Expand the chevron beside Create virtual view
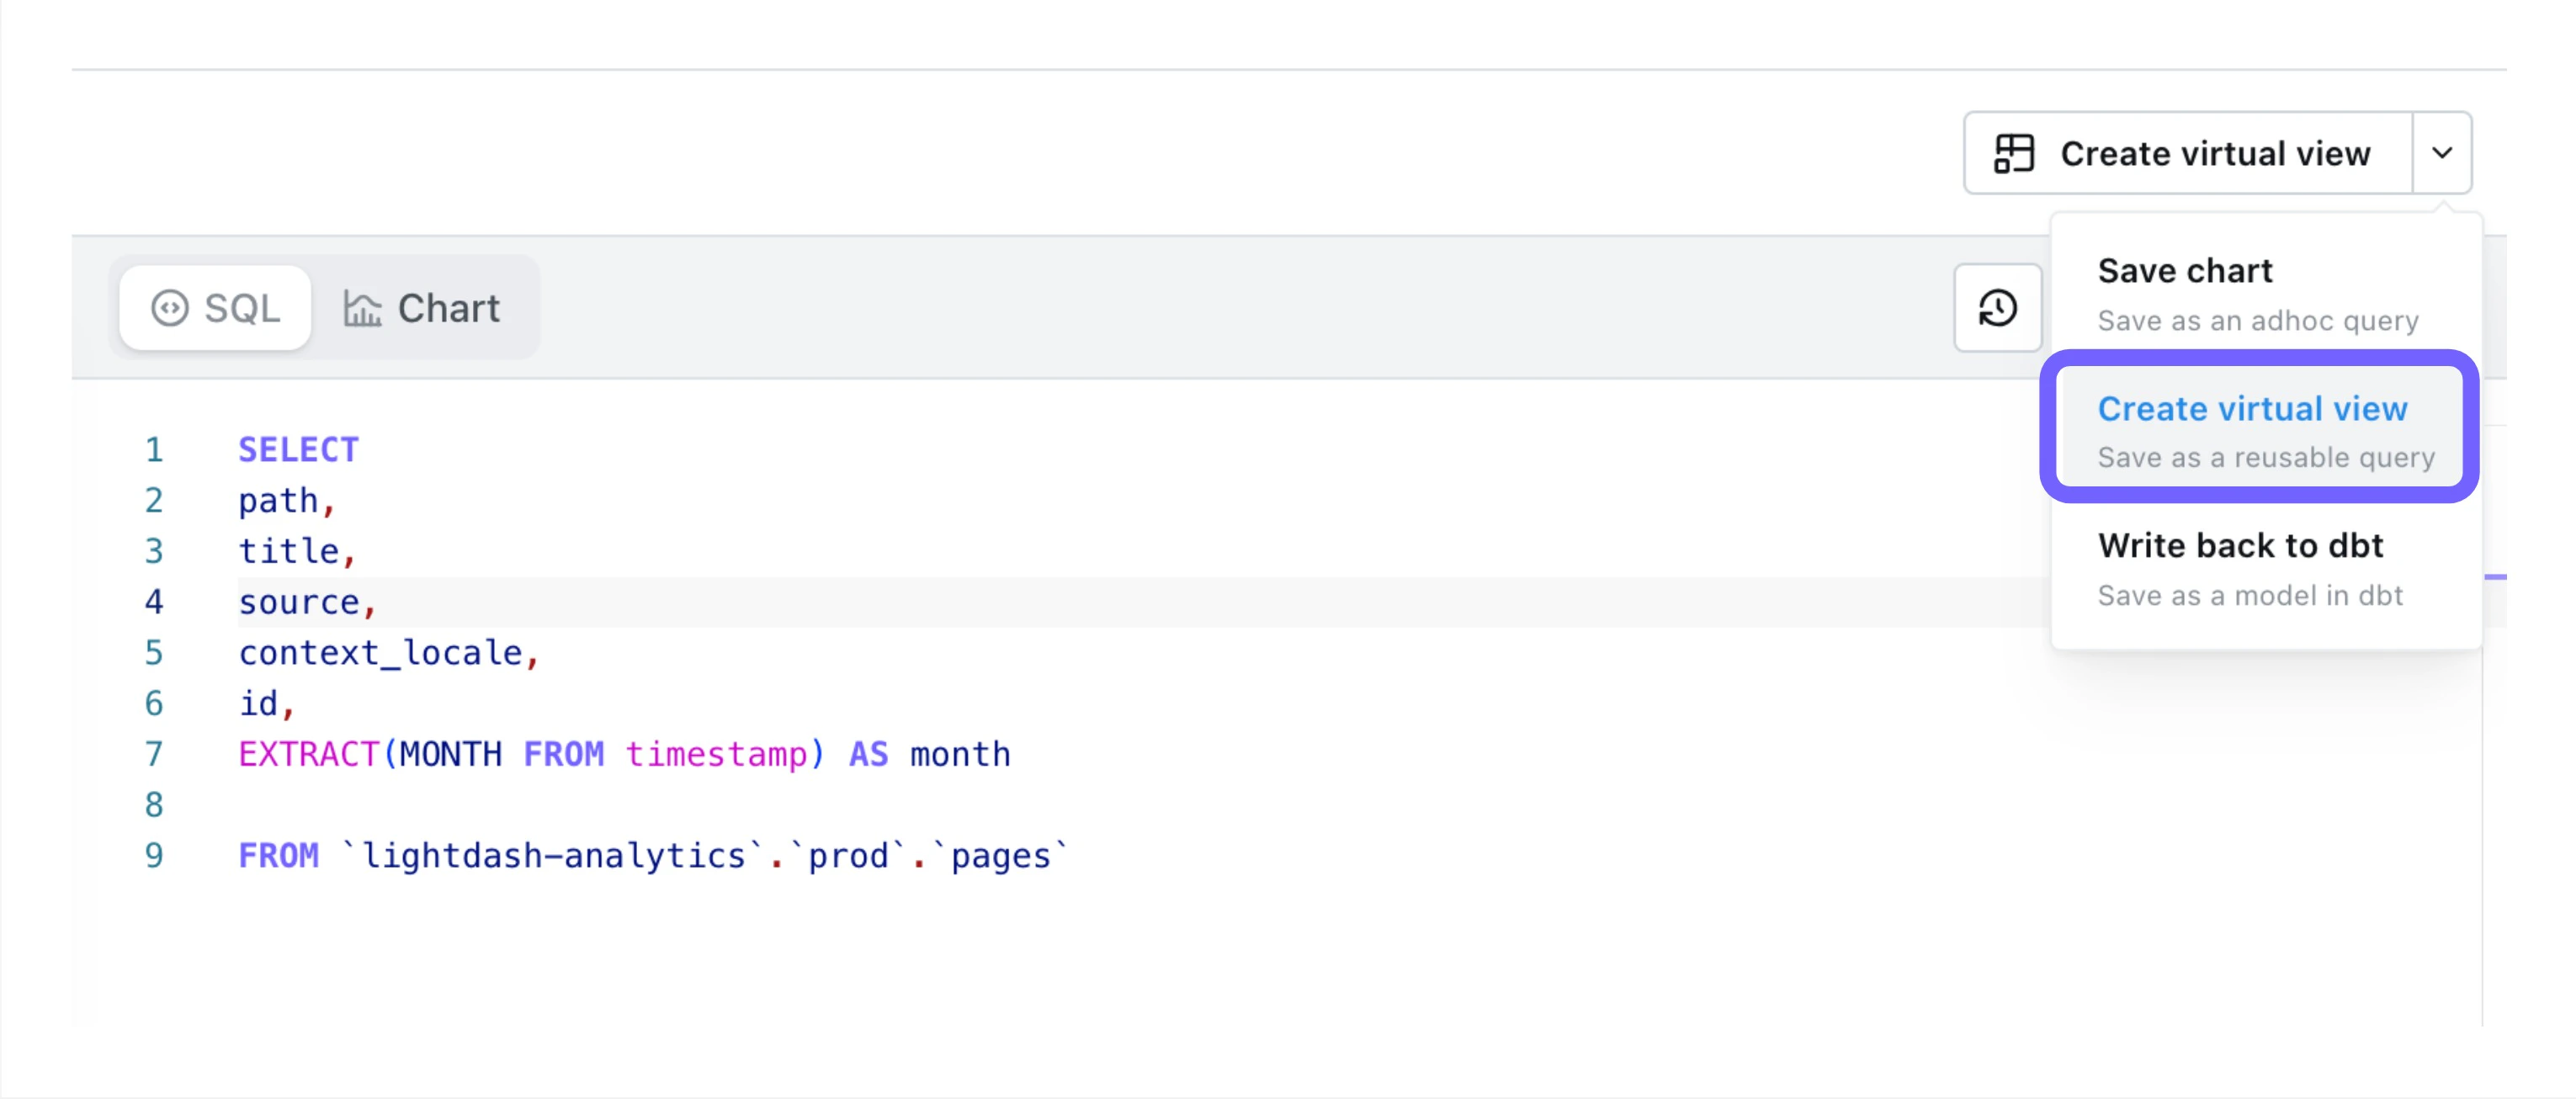 2441,154
